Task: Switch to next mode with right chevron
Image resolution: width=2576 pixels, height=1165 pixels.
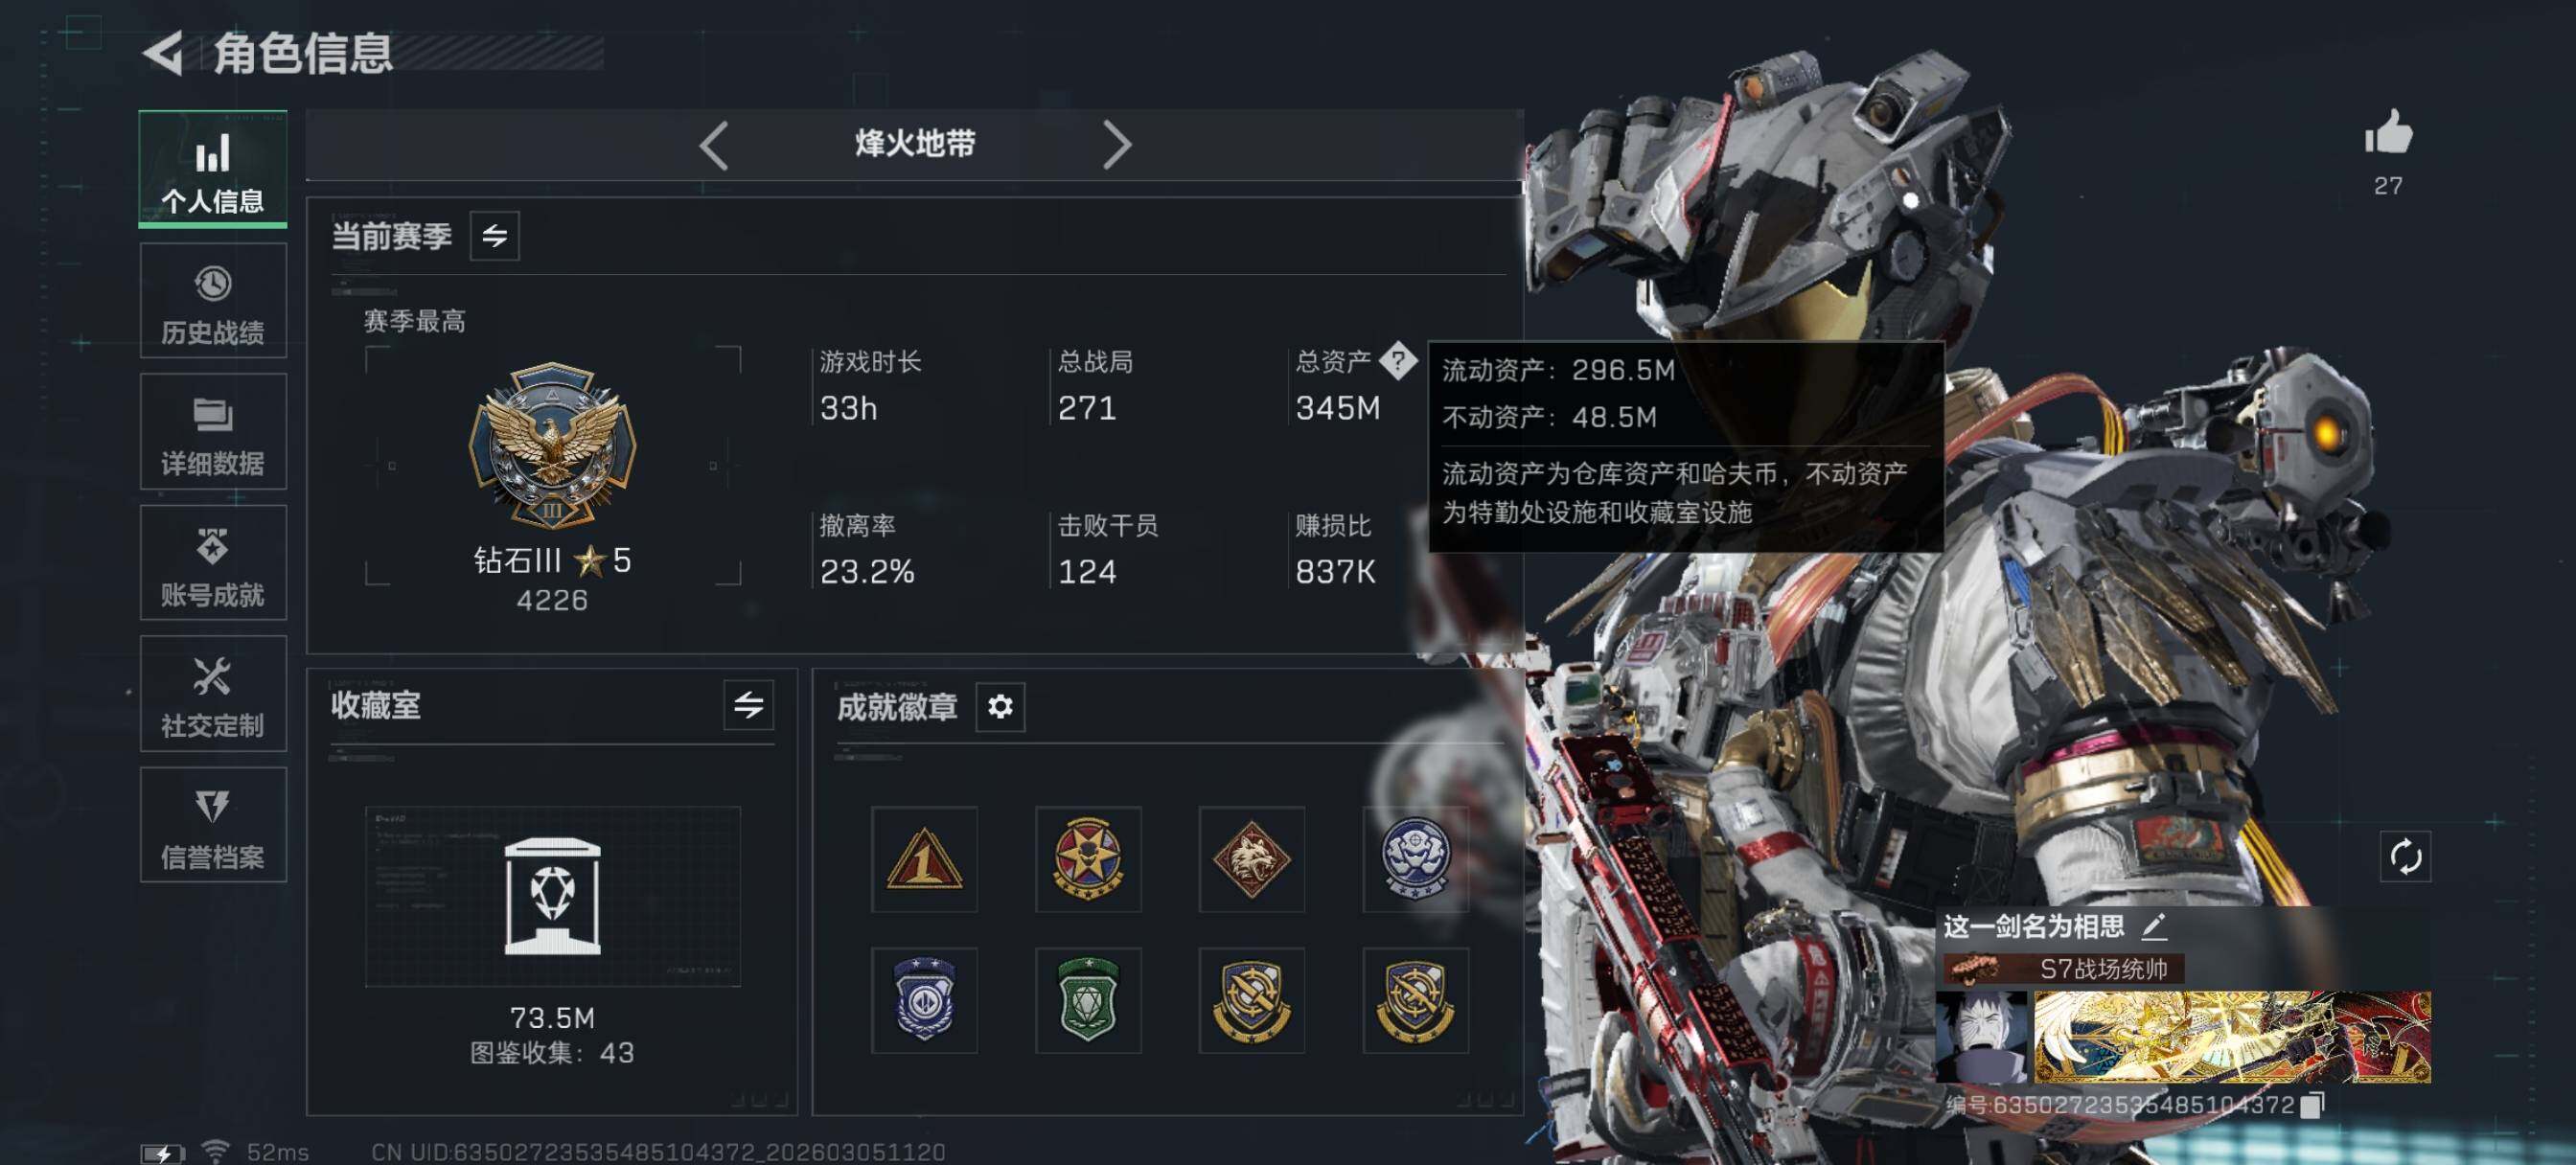Action: tap(1116, 146)
